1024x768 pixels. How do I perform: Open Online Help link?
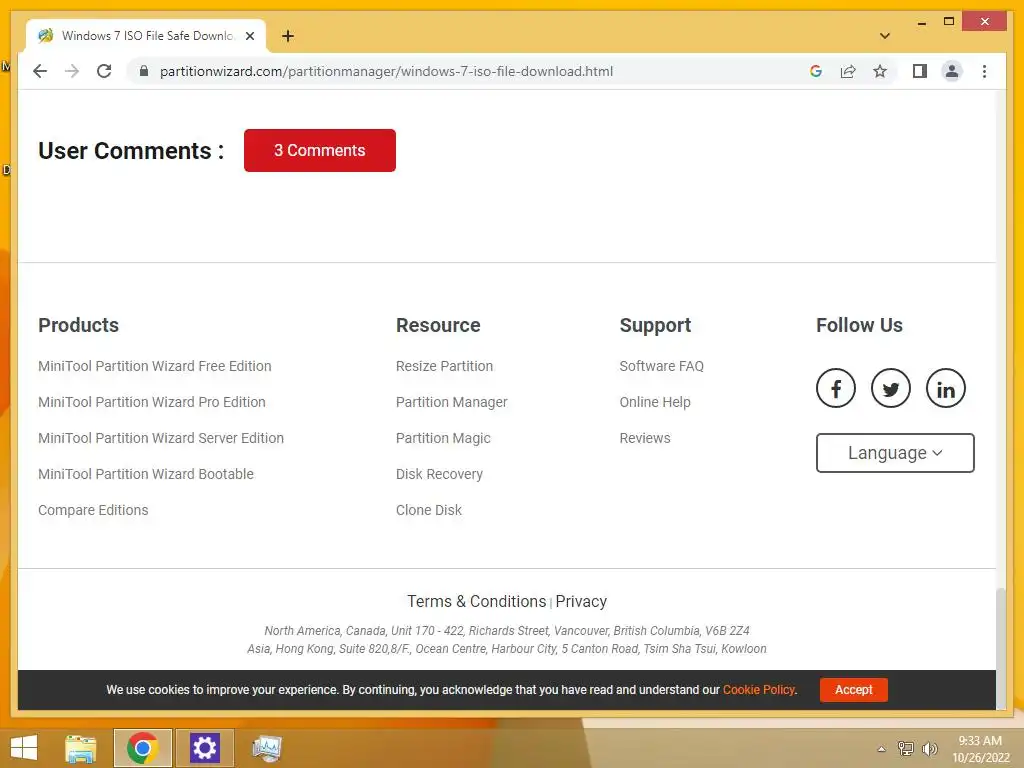(654, 402)
